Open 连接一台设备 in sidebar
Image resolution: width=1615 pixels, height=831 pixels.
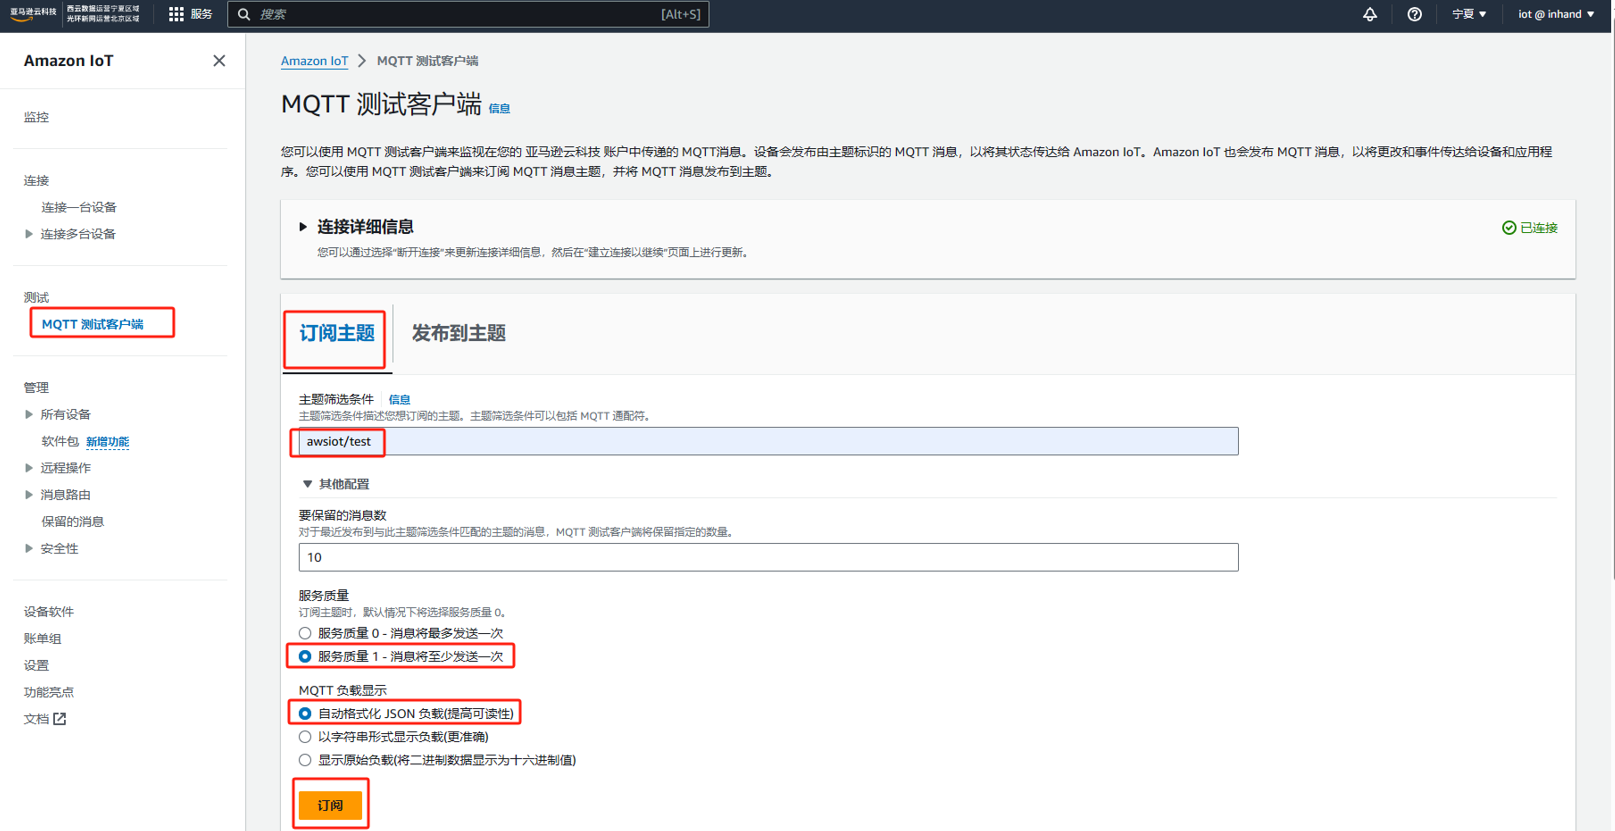79,207
